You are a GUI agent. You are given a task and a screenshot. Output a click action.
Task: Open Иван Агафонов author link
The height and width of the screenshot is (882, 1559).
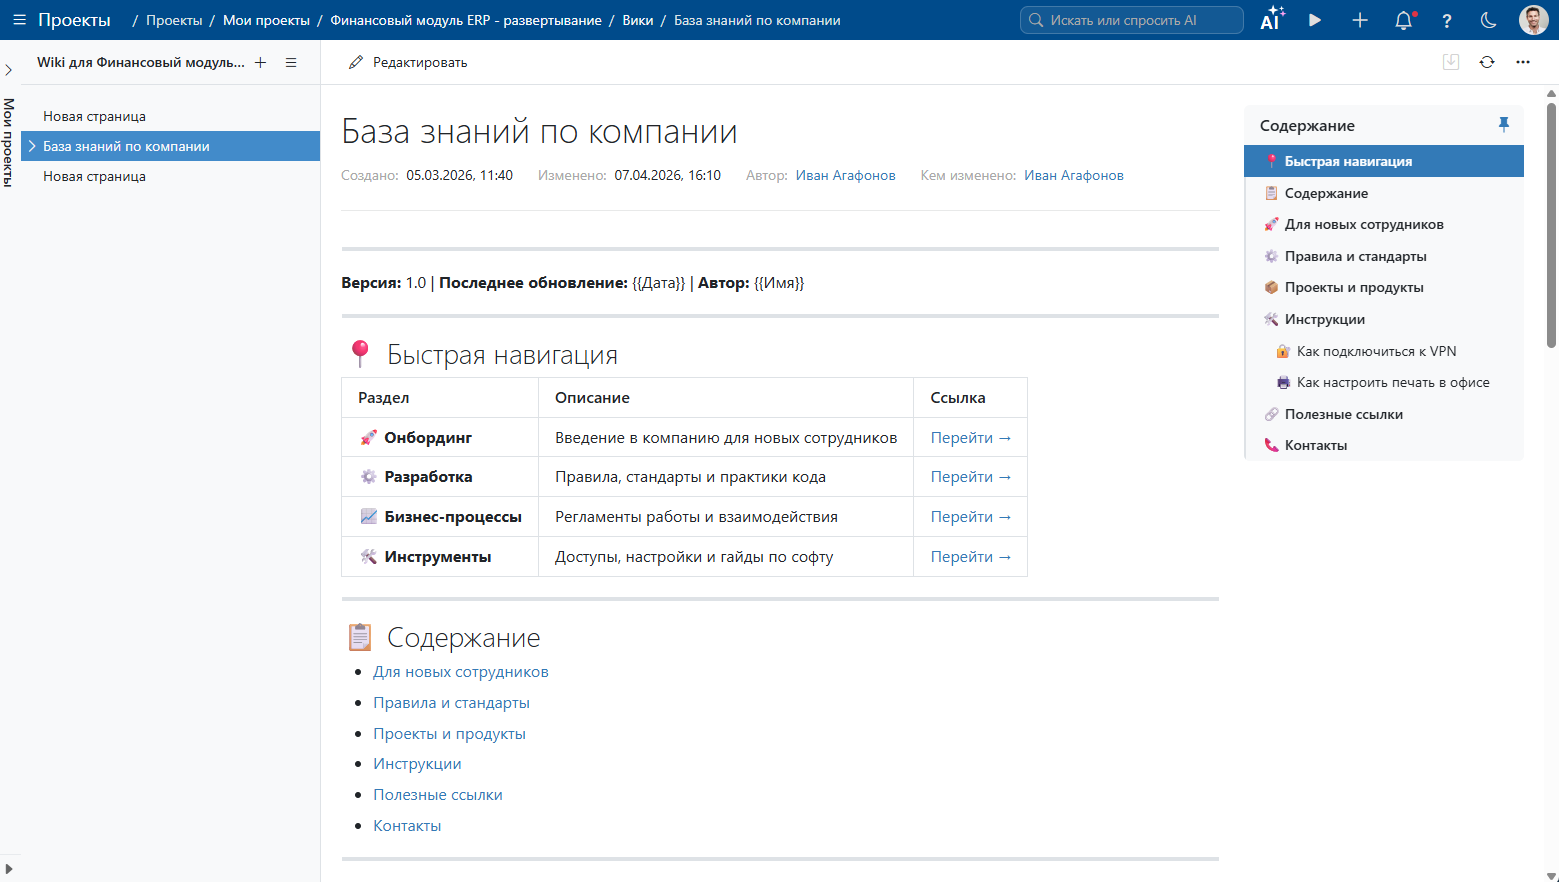click(845, 175)
